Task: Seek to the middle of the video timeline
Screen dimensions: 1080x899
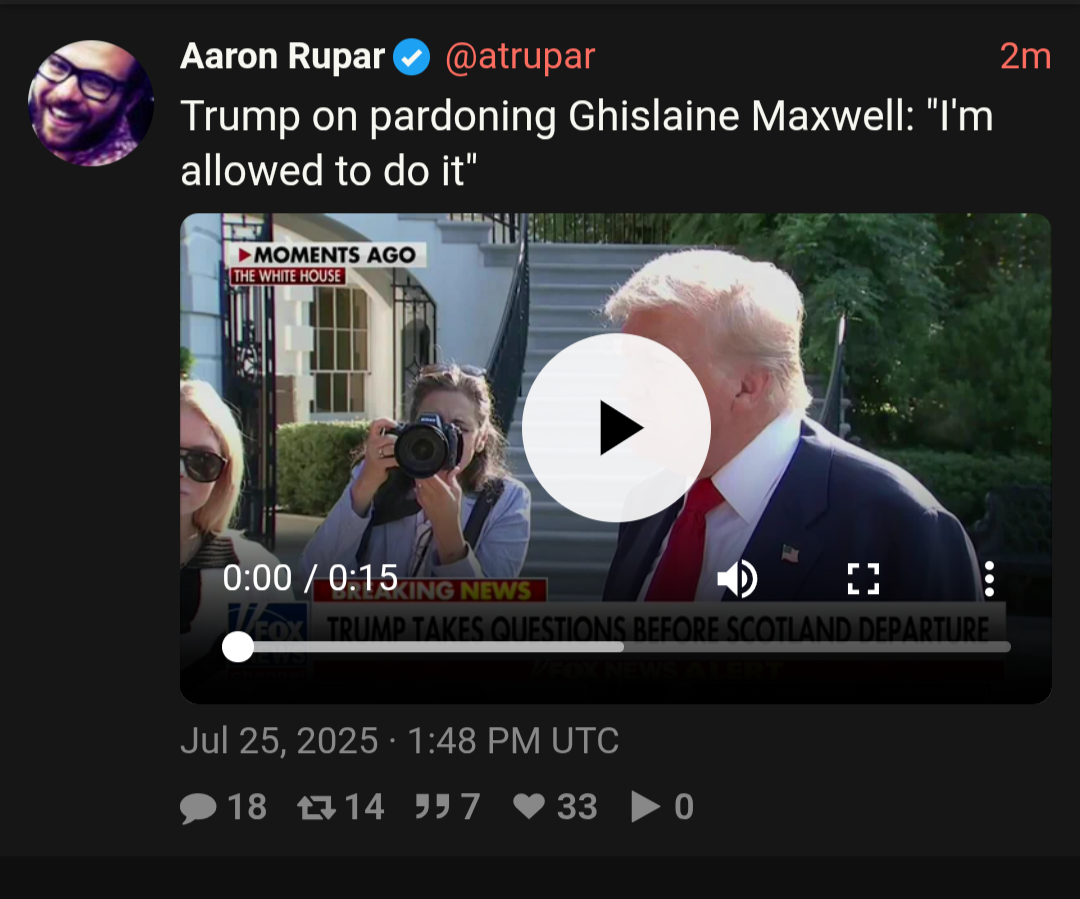Action: coord(616,647)
